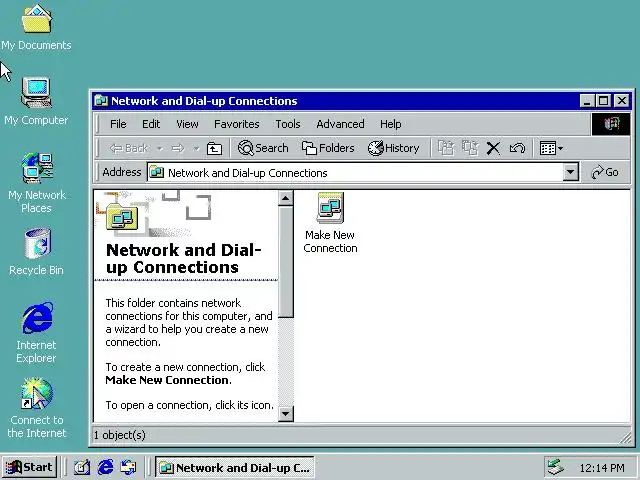Open the Favorites menu

(237, 124)
